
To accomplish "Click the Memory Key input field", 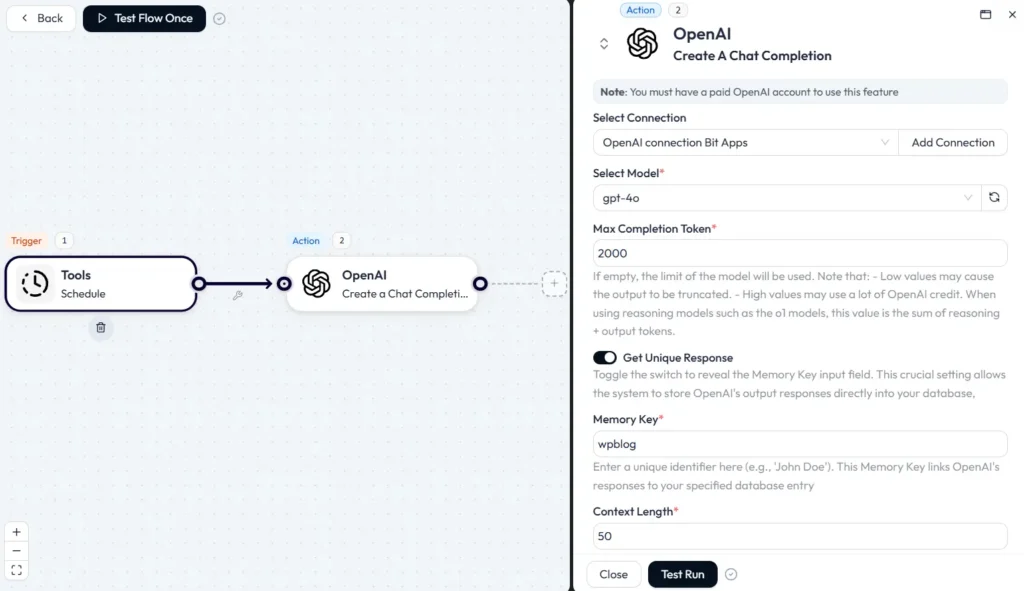I will [799, 444].
